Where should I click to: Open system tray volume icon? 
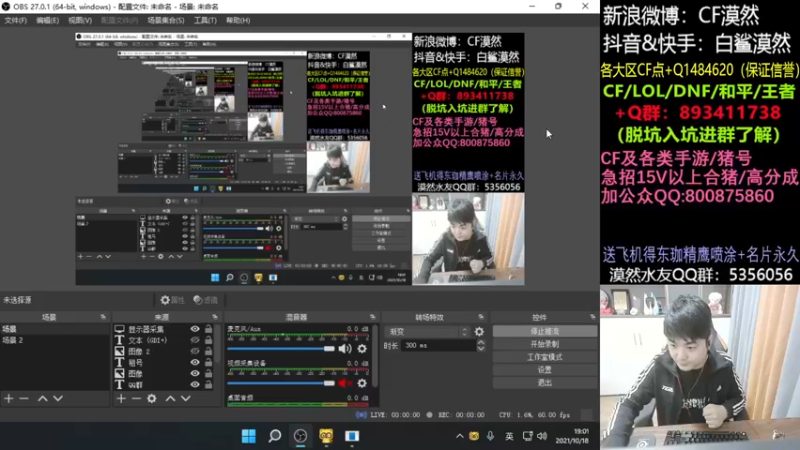click(x=542, y=436)
